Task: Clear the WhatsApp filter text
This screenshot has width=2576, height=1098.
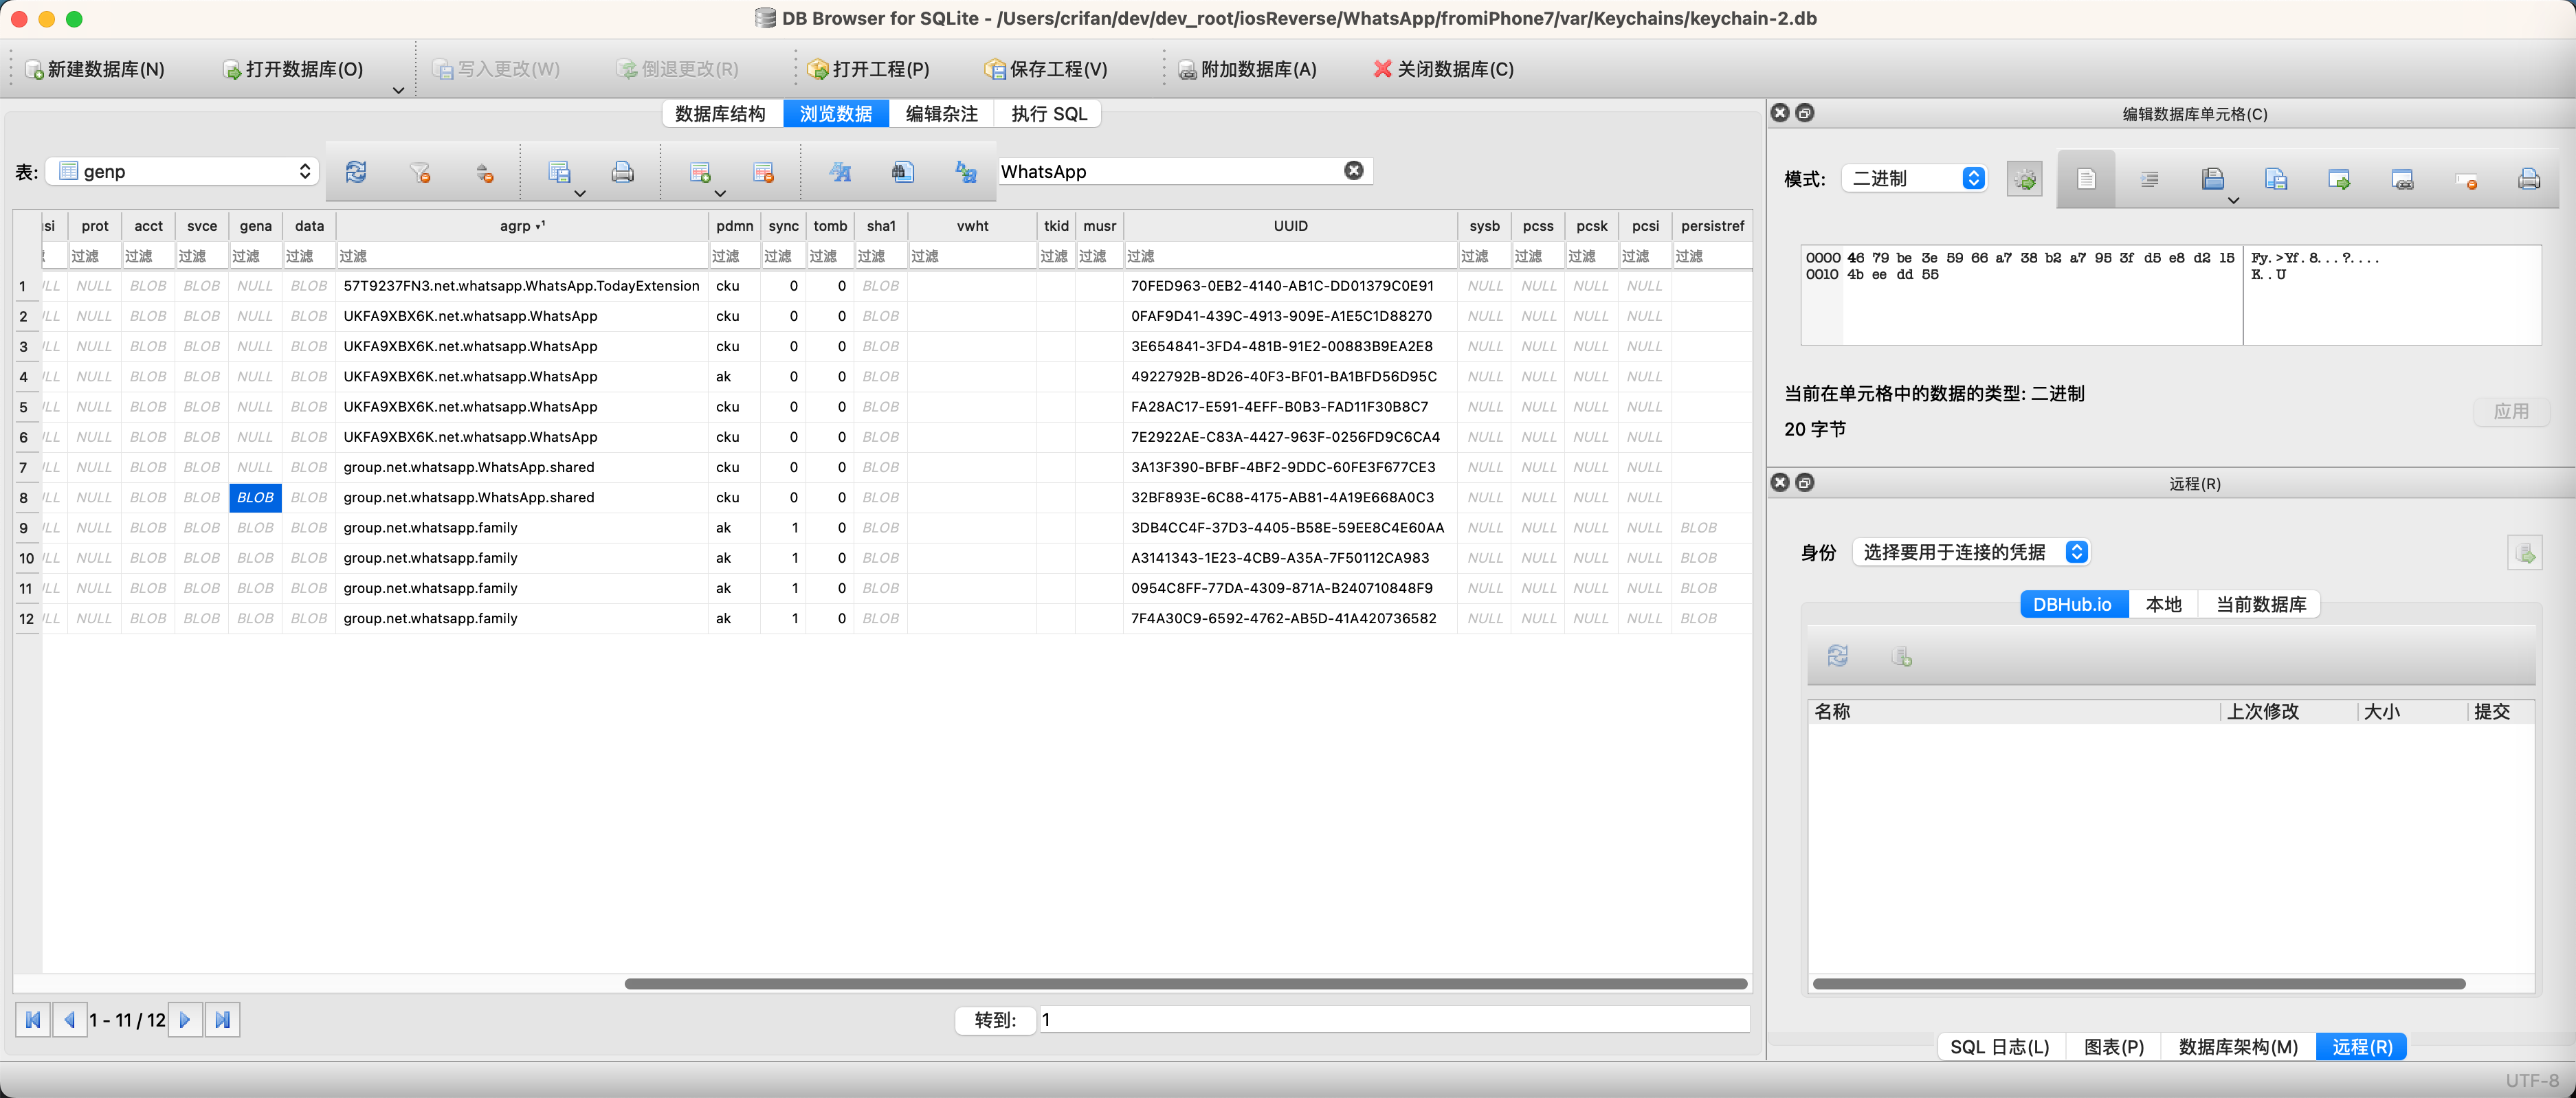Action: pos(1354,171)
